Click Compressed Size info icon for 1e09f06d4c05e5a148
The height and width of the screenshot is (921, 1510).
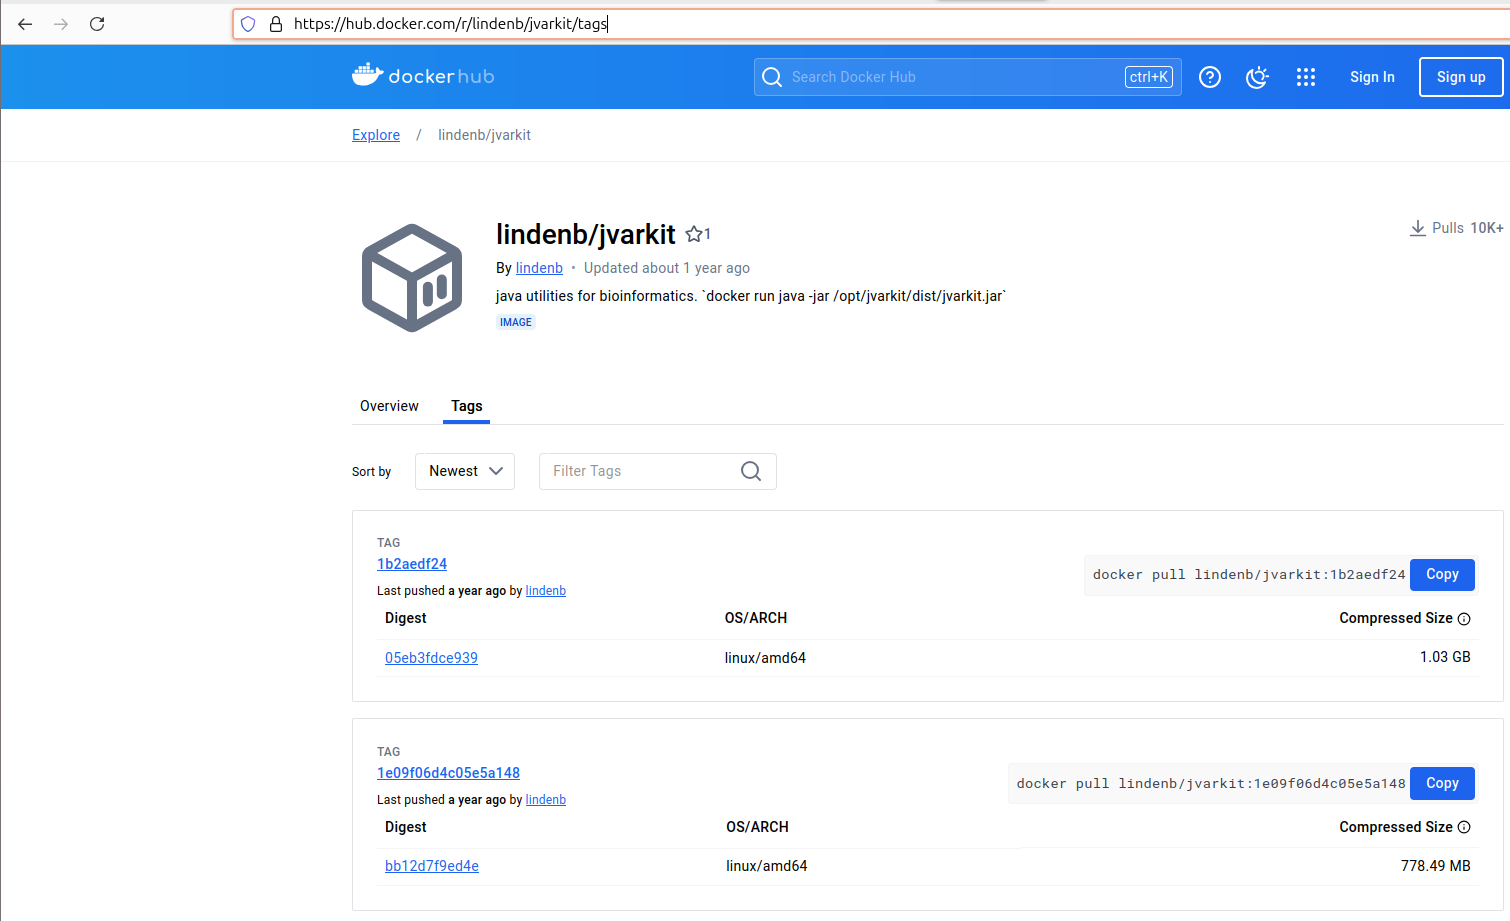tap(1464, 827)
